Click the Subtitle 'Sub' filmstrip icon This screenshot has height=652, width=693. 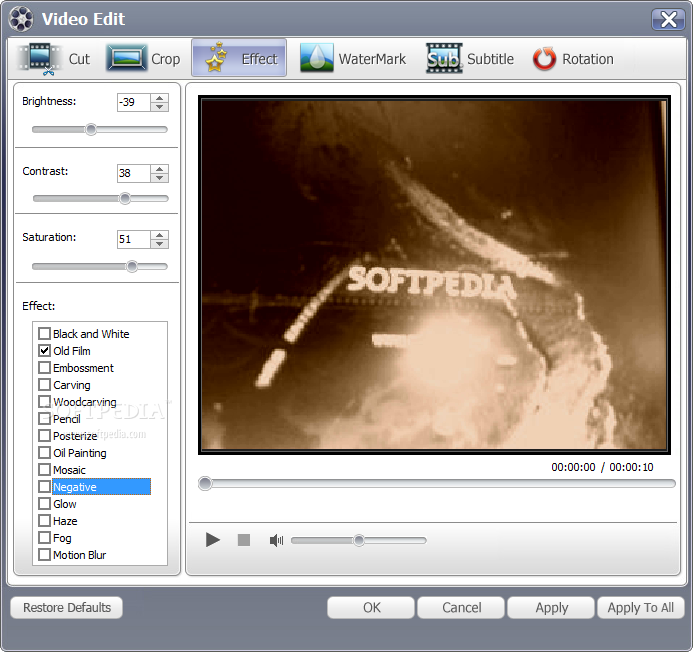(x=444, y=58)
